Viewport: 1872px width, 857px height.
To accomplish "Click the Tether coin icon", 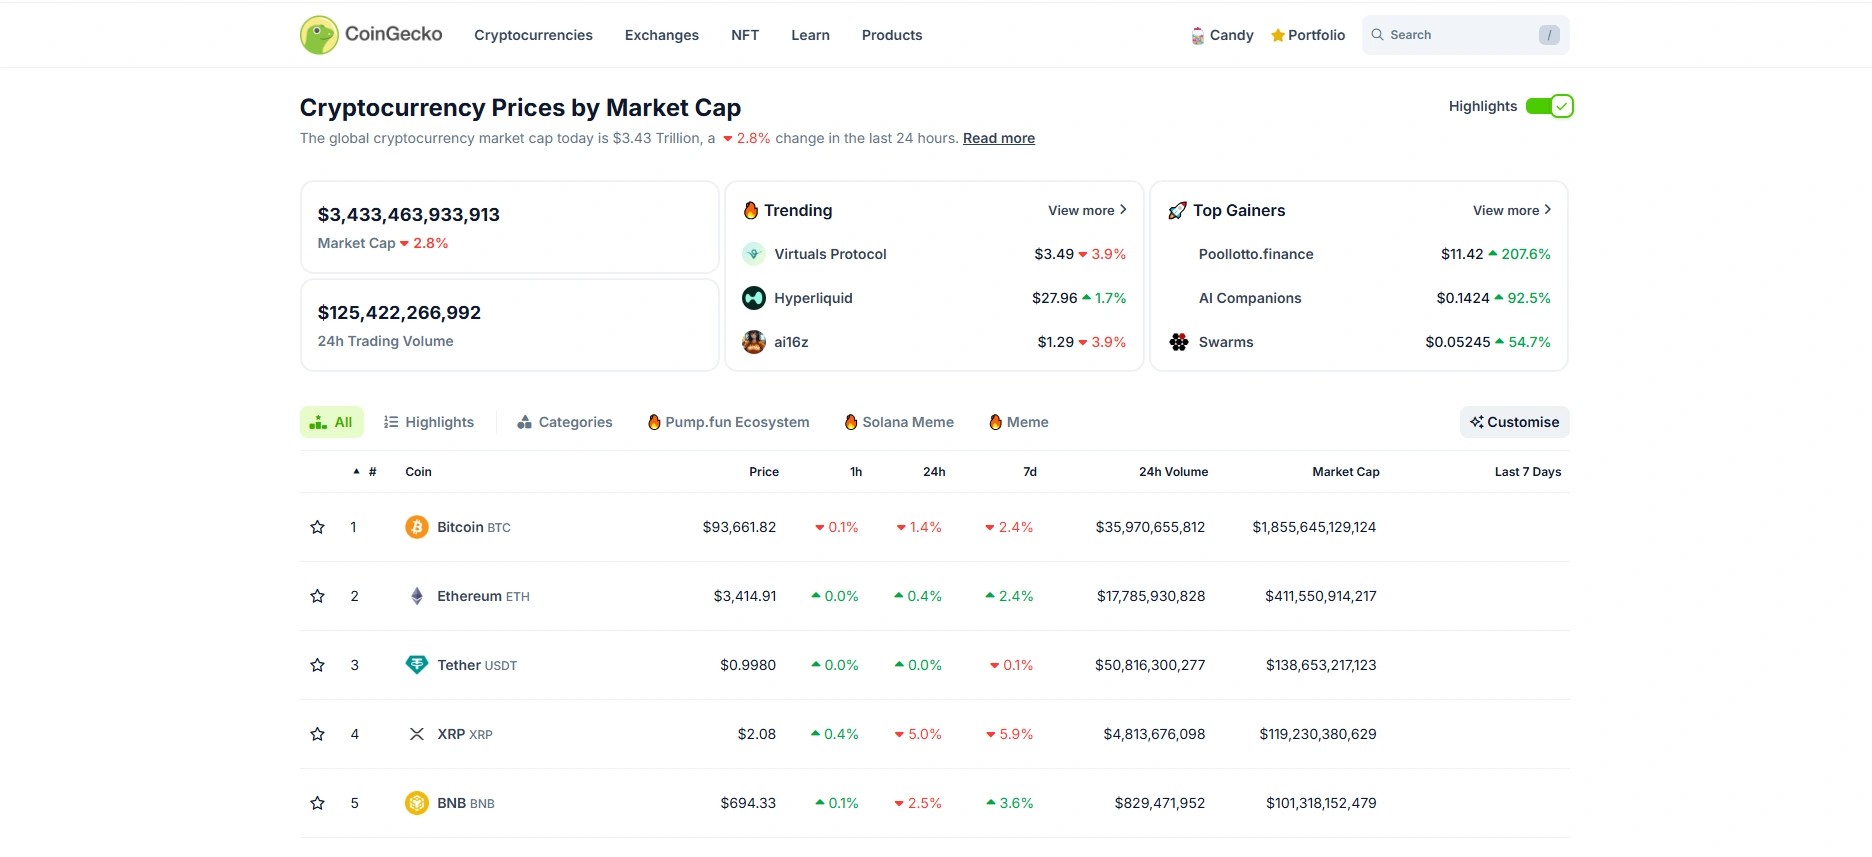I will [416, 665].
